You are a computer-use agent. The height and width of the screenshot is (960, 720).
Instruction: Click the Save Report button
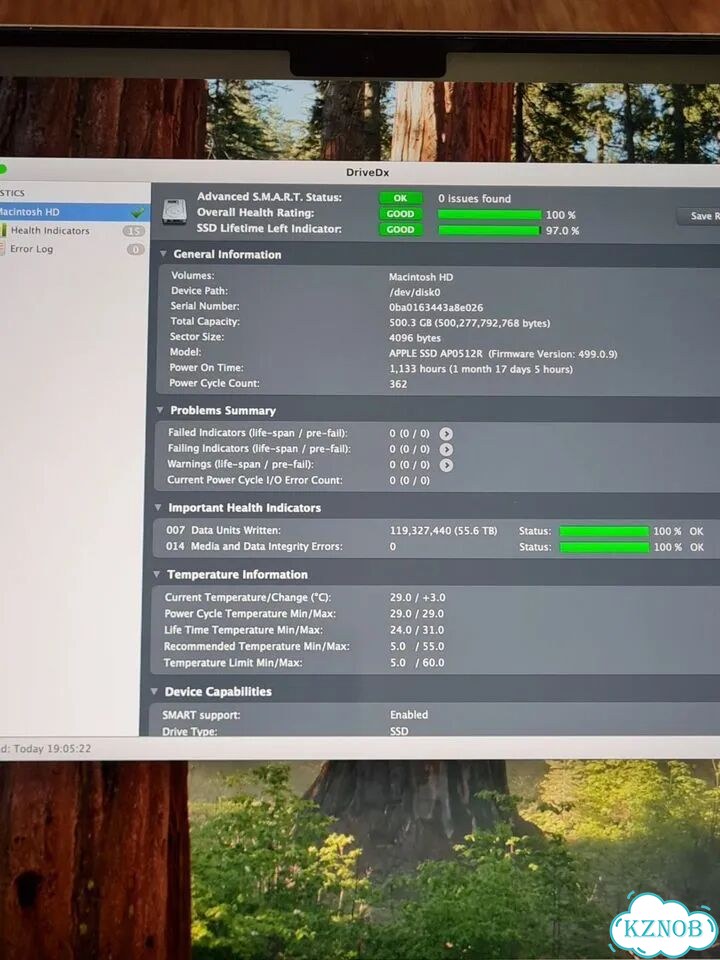(x=698, y=216)
